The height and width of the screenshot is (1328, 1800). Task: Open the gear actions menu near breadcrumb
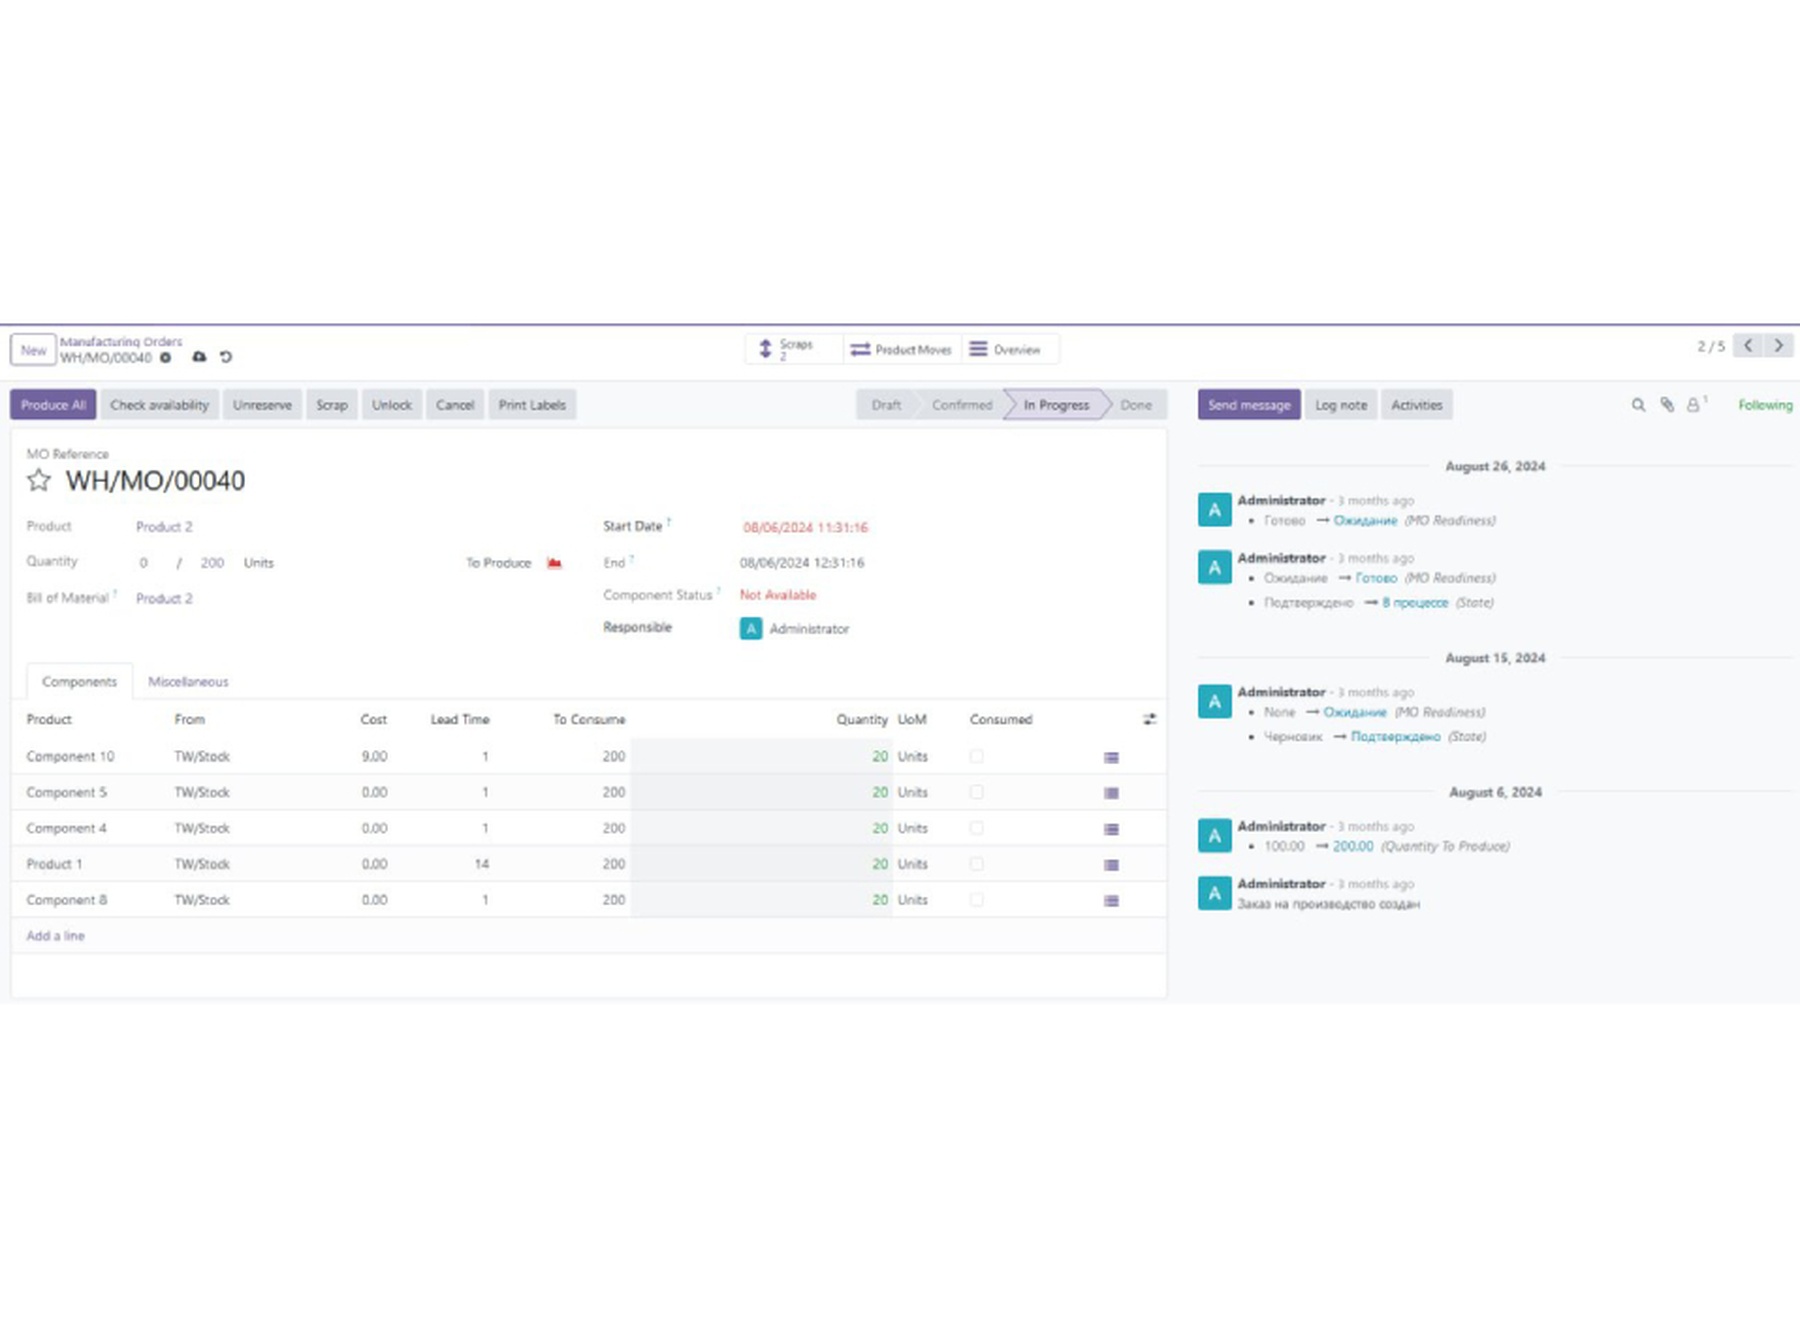point(166,358)
